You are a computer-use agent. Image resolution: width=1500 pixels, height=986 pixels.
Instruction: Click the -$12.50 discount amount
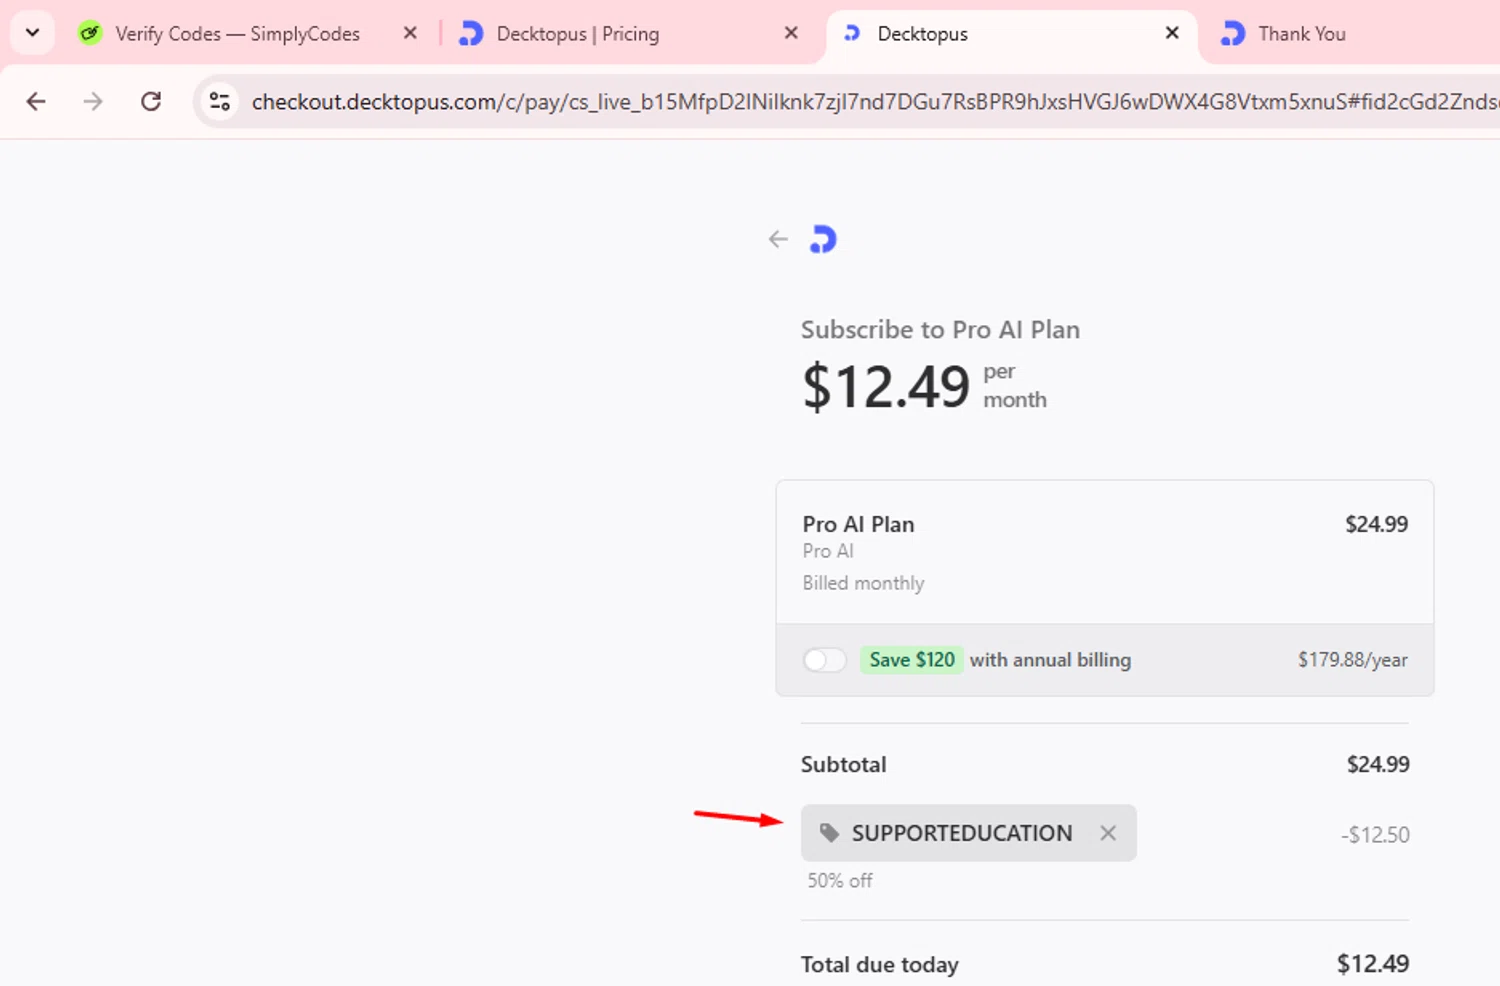point(1375,835)
